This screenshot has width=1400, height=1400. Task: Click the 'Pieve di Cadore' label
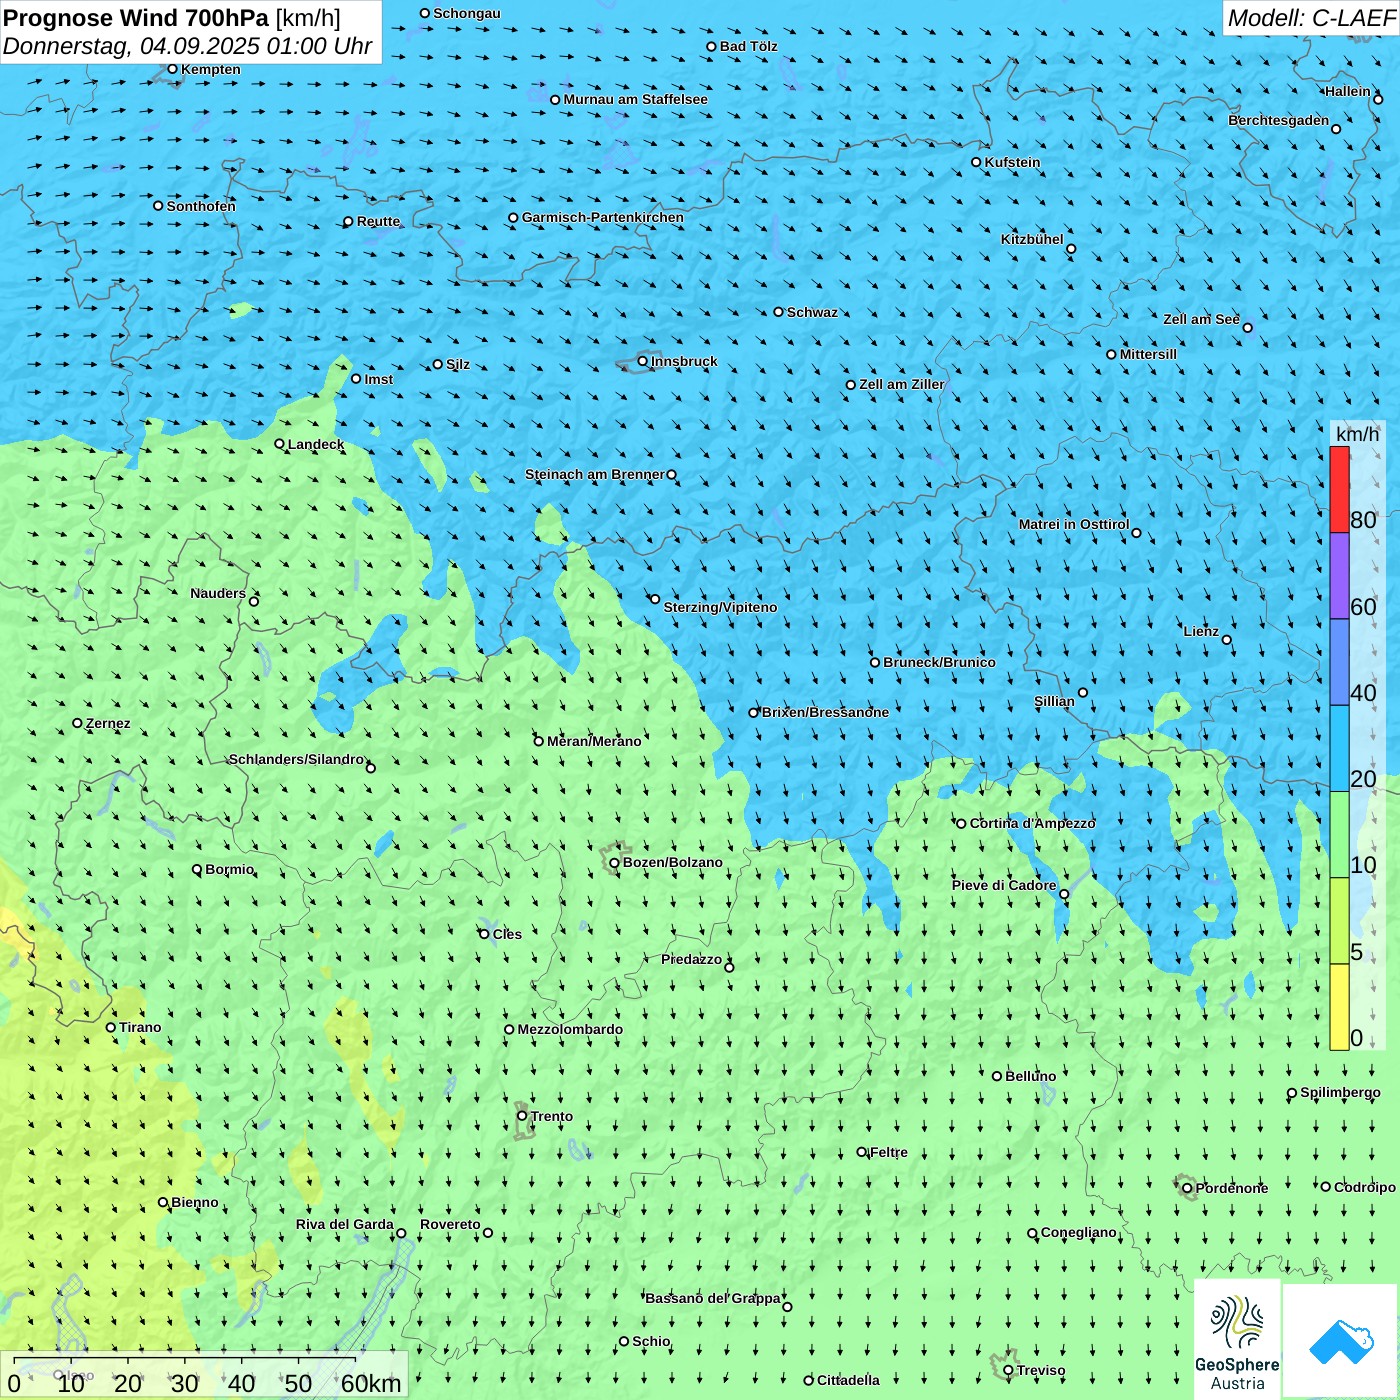click(1004, 885)
